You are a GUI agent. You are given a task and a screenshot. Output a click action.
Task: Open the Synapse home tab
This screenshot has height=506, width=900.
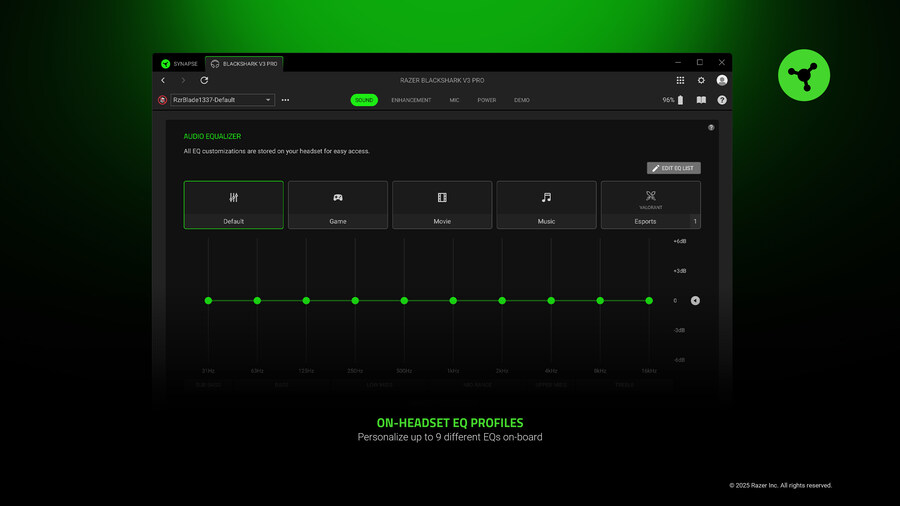pos(179,64)
